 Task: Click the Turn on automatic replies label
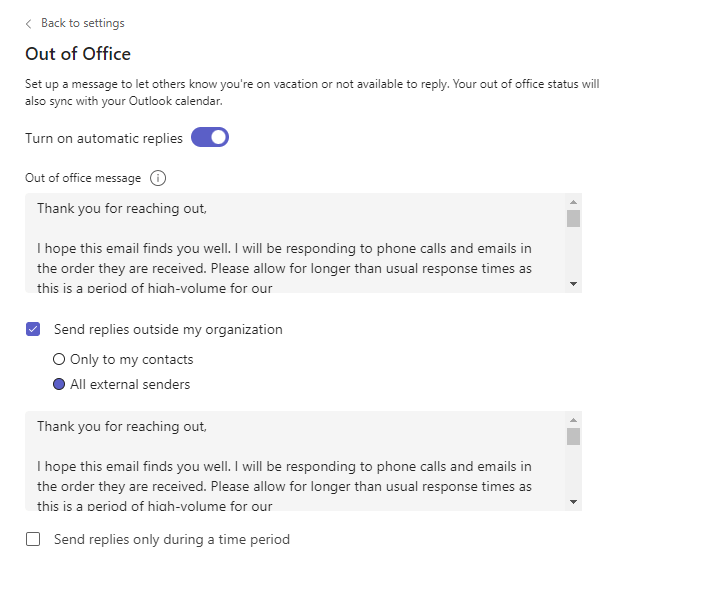click(104, 138)
